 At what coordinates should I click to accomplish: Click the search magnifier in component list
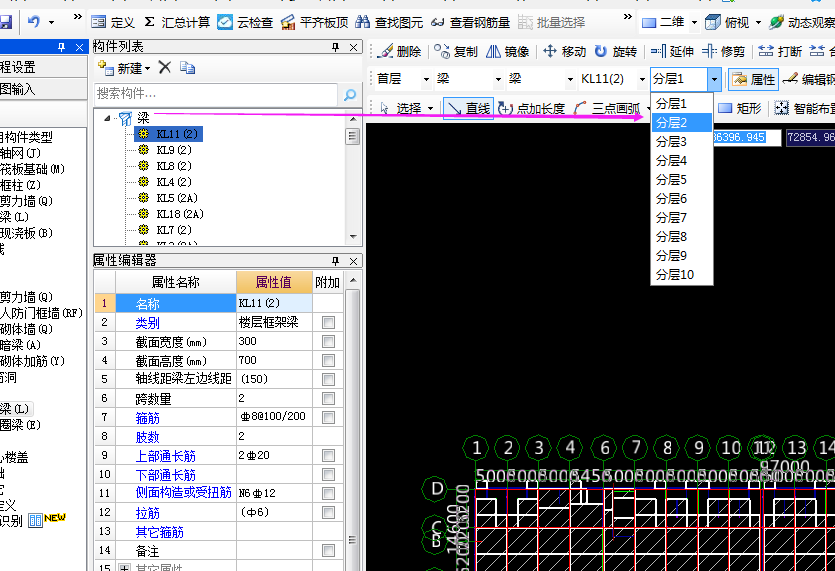pyautogui.click(x=350, y=95)
